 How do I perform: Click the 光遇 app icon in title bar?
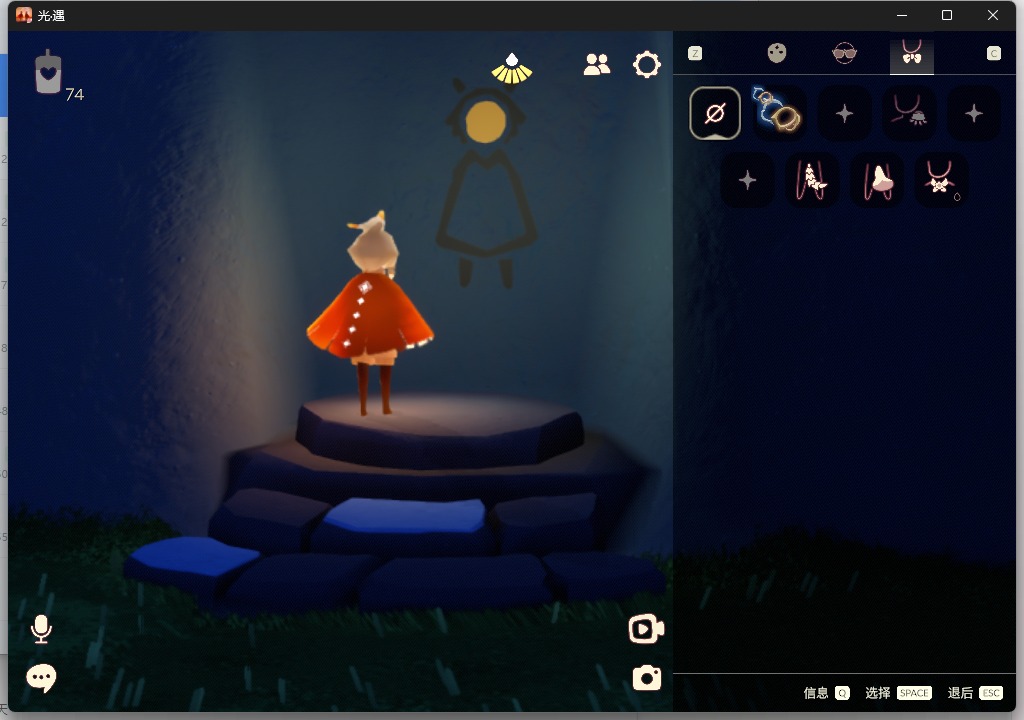[x=24, y=15]
